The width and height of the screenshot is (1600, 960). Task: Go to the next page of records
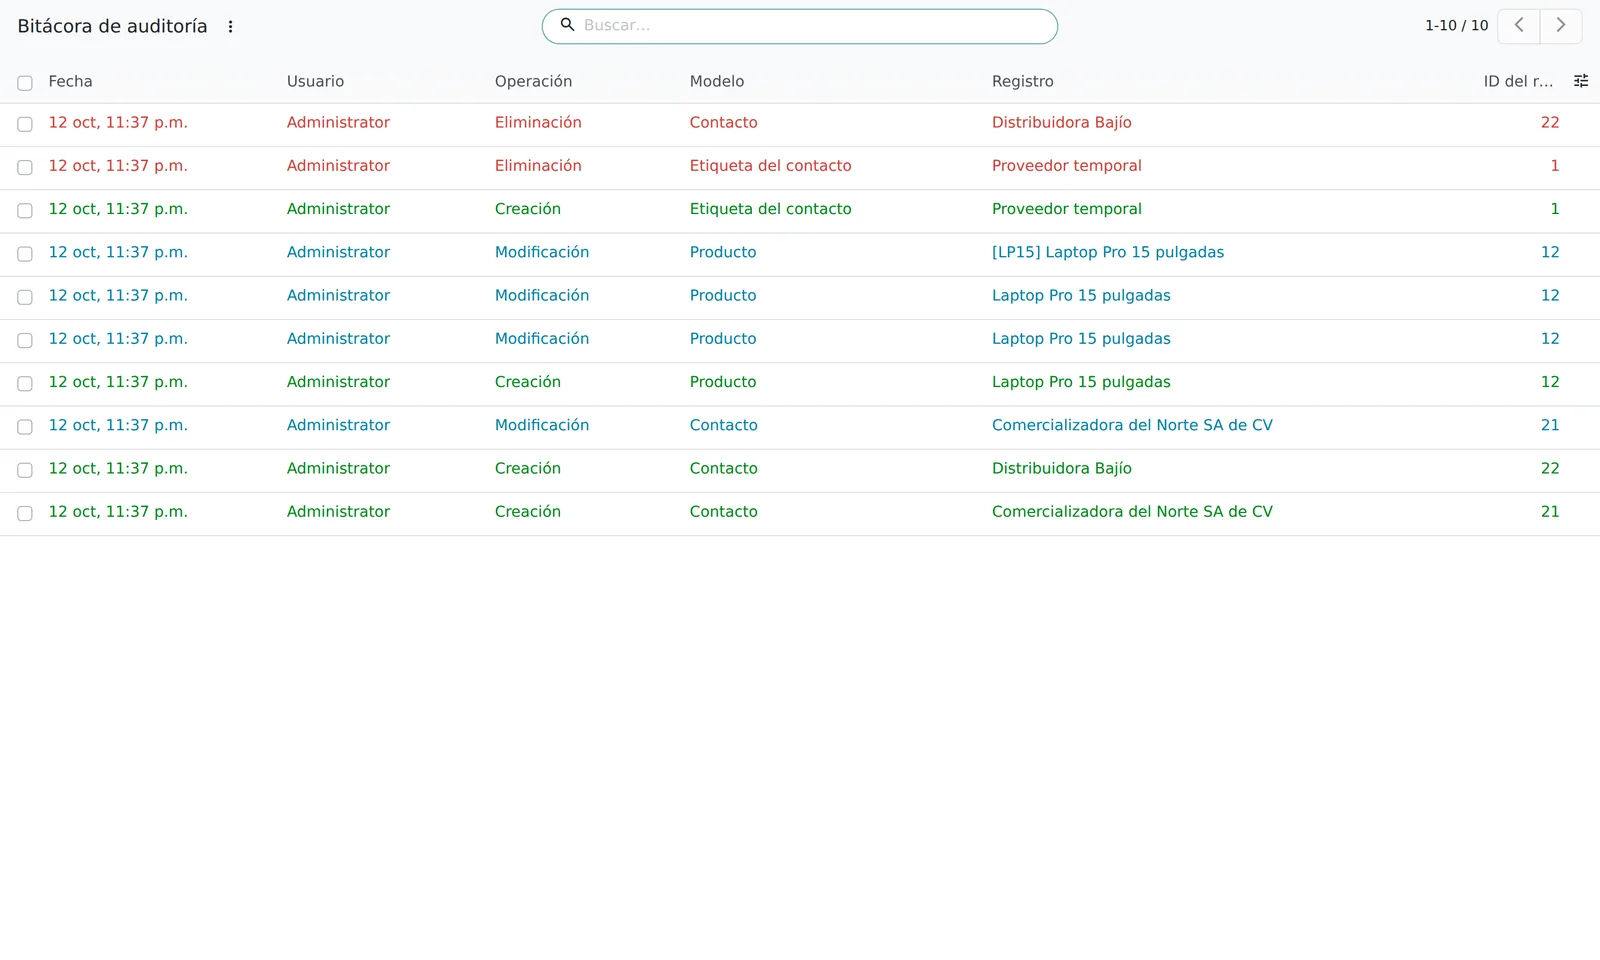pos(1560,26)
